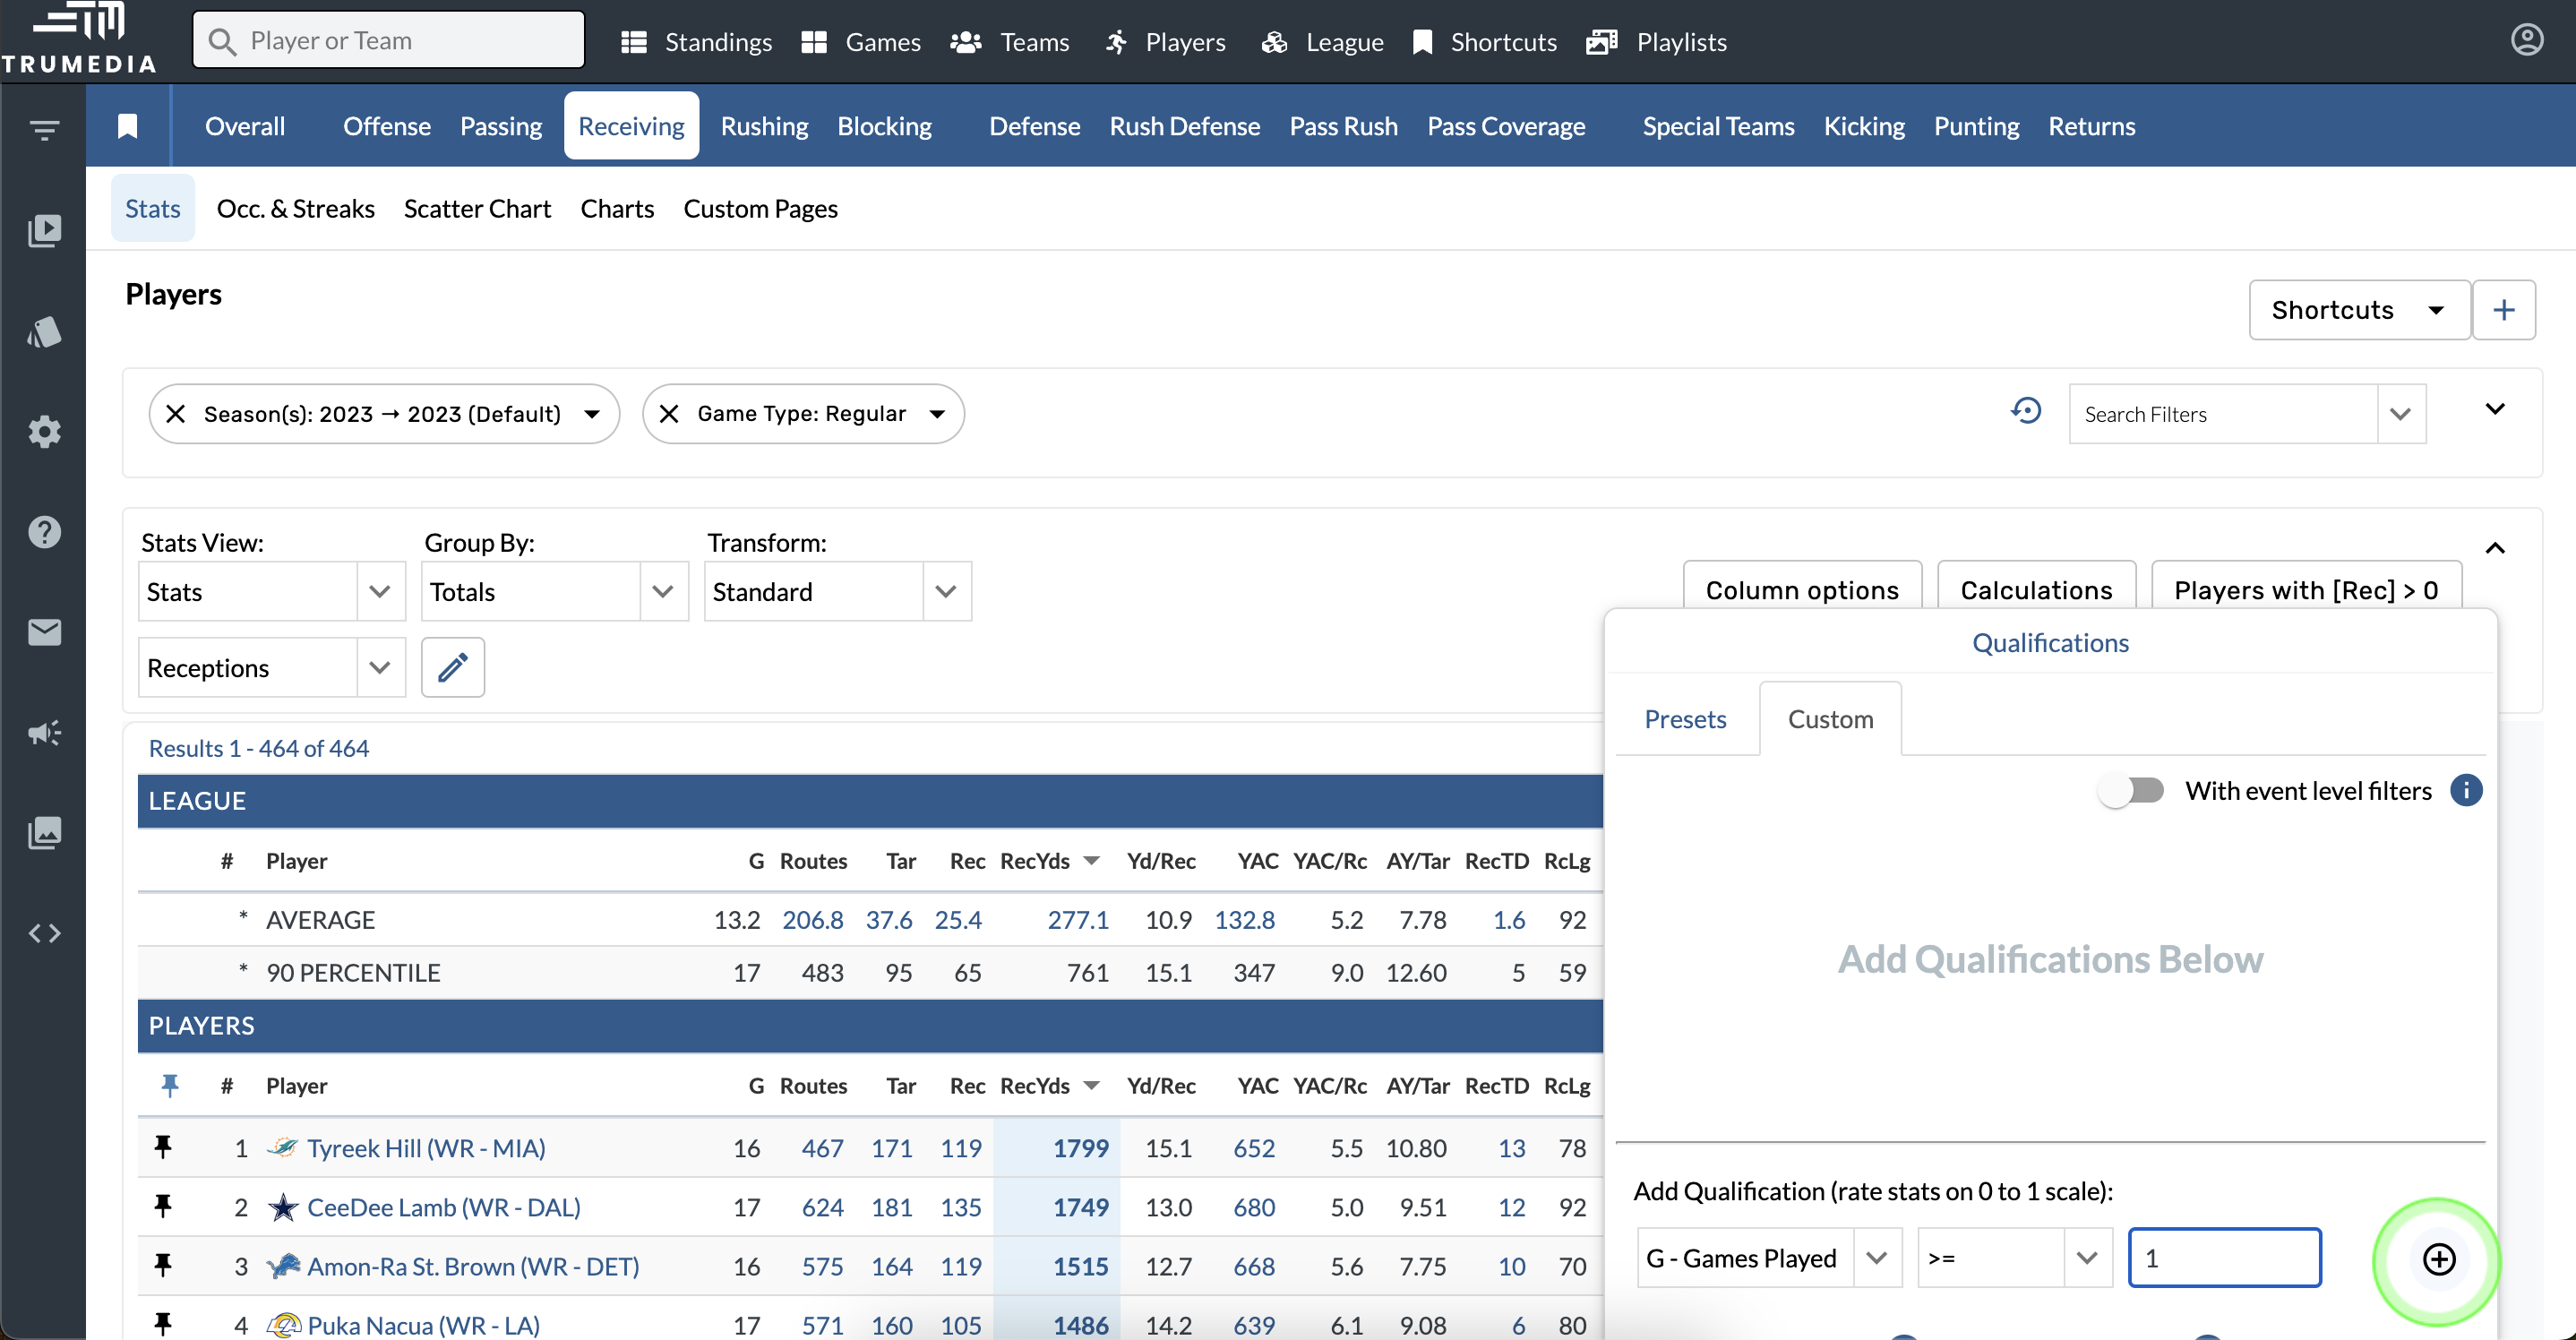The image size is (2576, 1340).
Task: Click the reset filters history icon
Action: click(2026, 411)
